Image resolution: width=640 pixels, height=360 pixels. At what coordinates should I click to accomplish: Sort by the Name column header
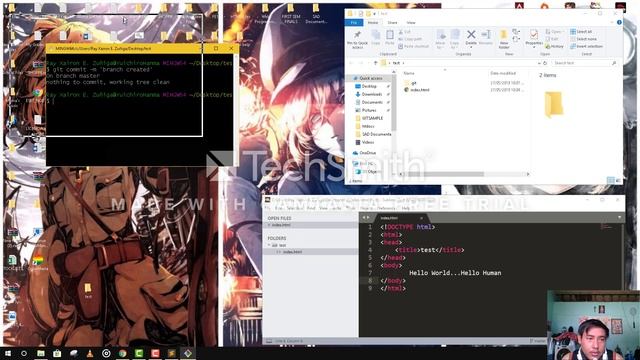[x=409, y=73]
